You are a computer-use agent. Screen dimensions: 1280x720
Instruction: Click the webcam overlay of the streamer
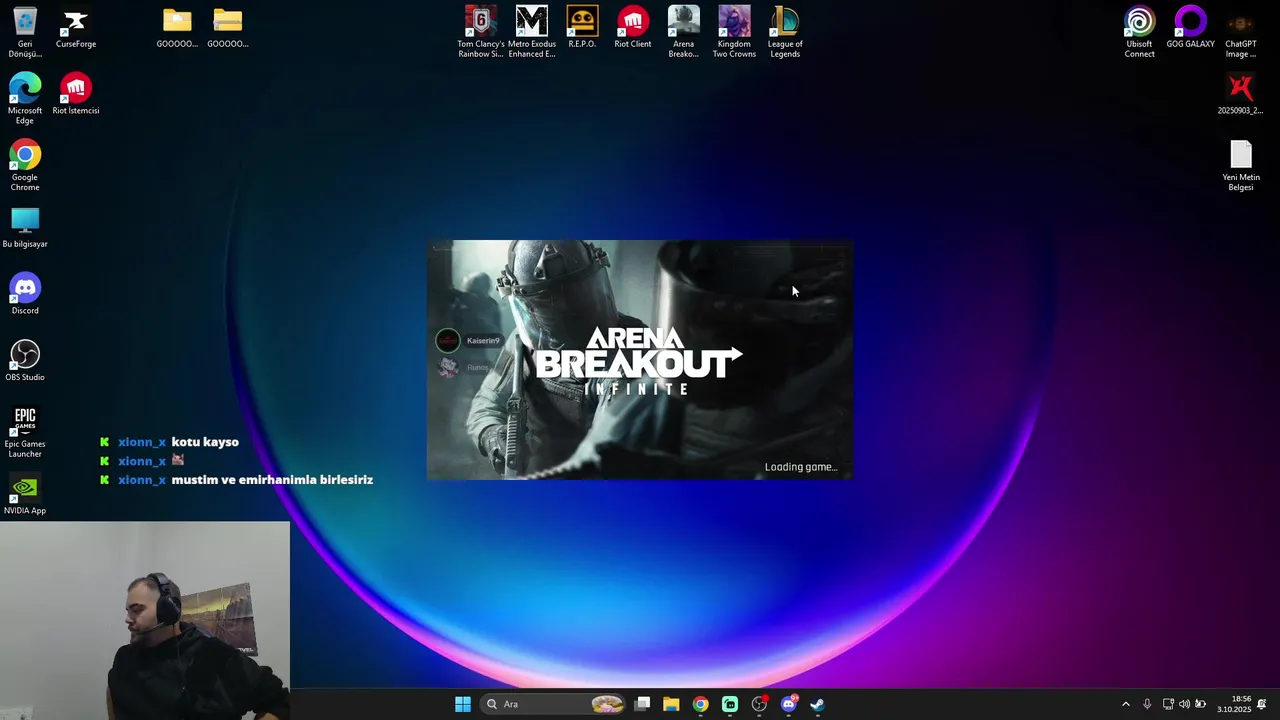coord(145,620)
